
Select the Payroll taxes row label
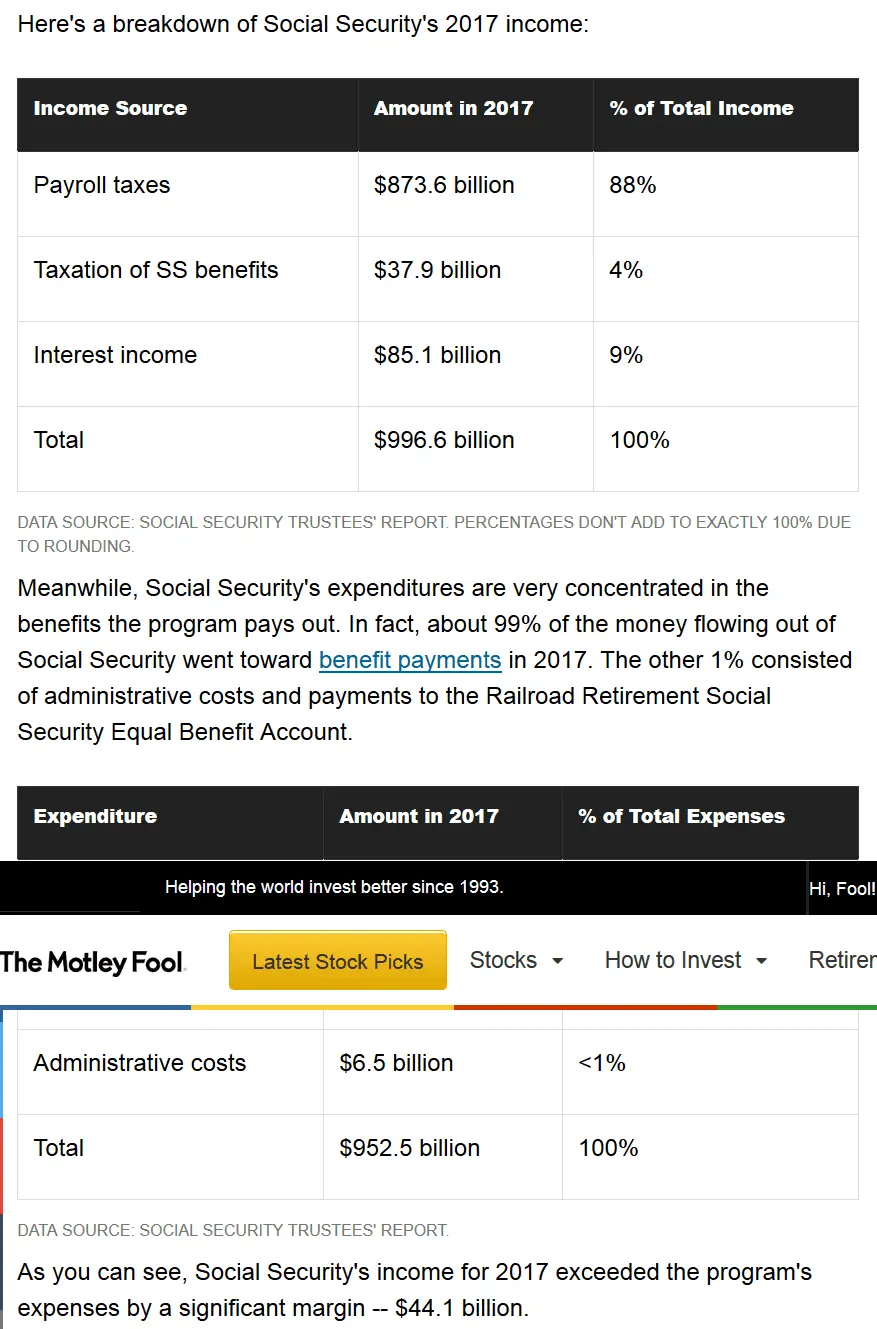(102, 185)
